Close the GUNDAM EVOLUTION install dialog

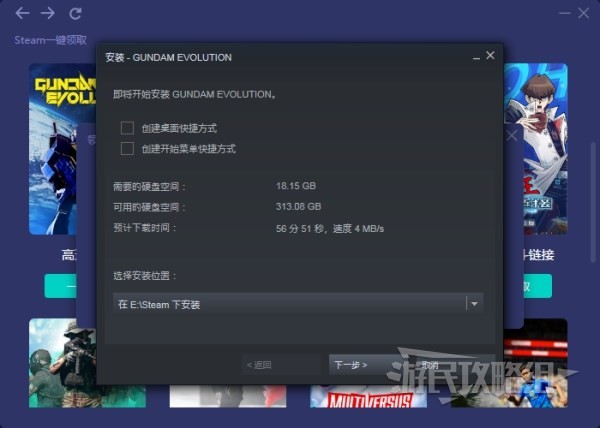pyautogui.click(x=490, y=55)
